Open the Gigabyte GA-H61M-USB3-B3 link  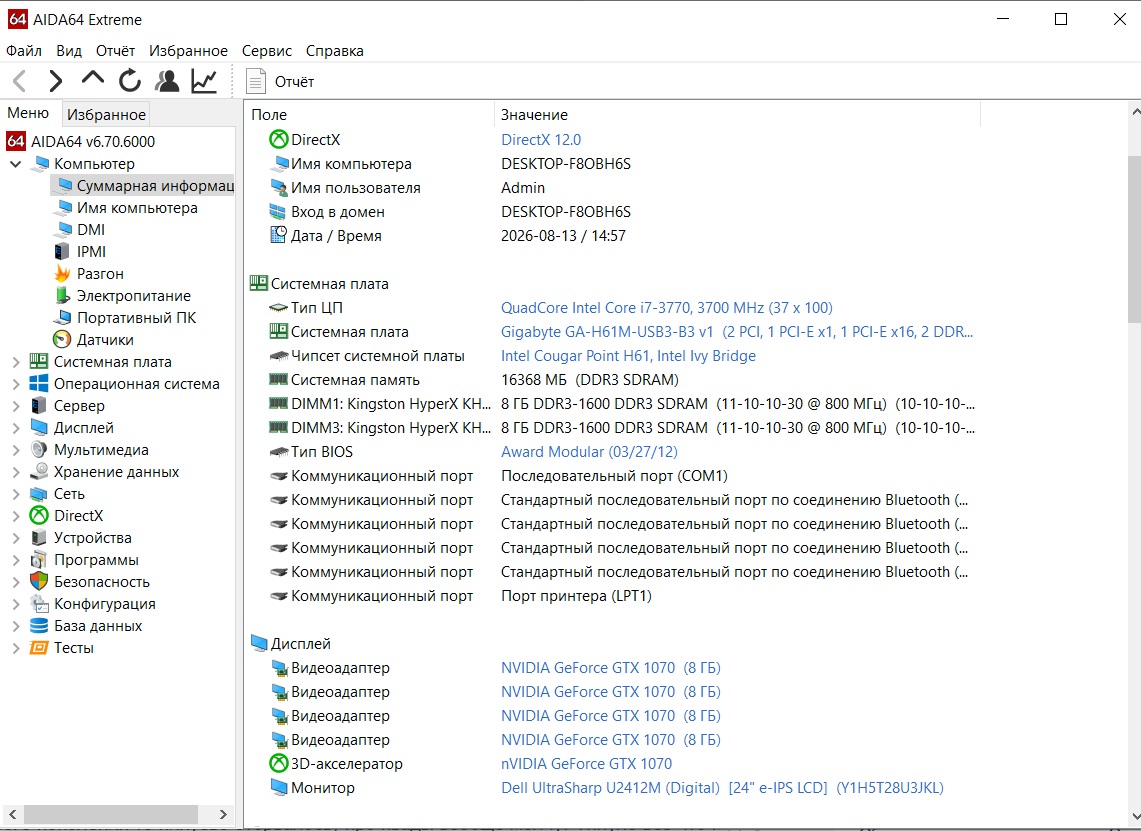736,331
